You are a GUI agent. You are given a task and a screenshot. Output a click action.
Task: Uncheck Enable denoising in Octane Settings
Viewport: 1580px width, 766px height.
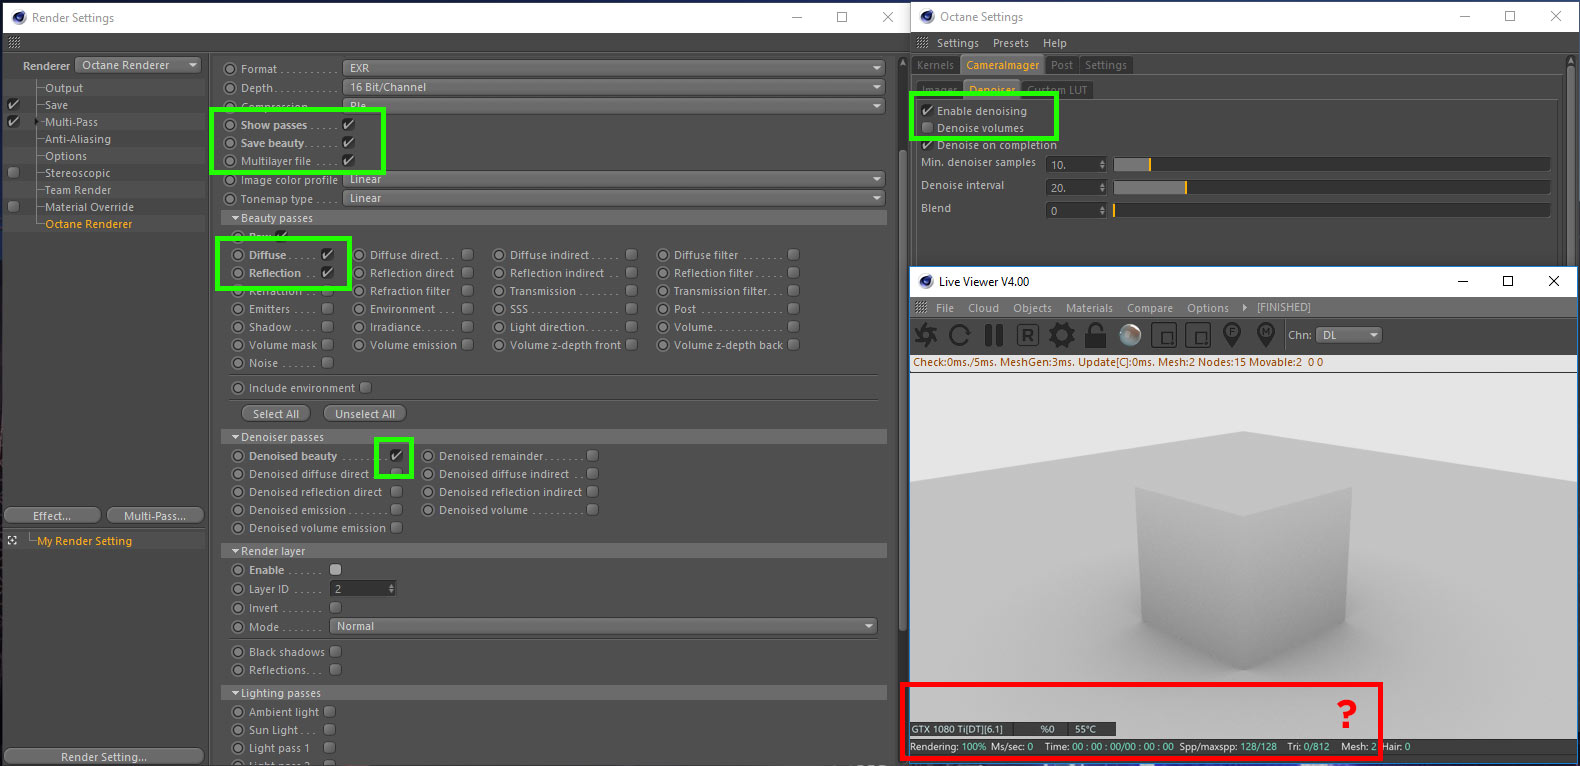point(927,111)
